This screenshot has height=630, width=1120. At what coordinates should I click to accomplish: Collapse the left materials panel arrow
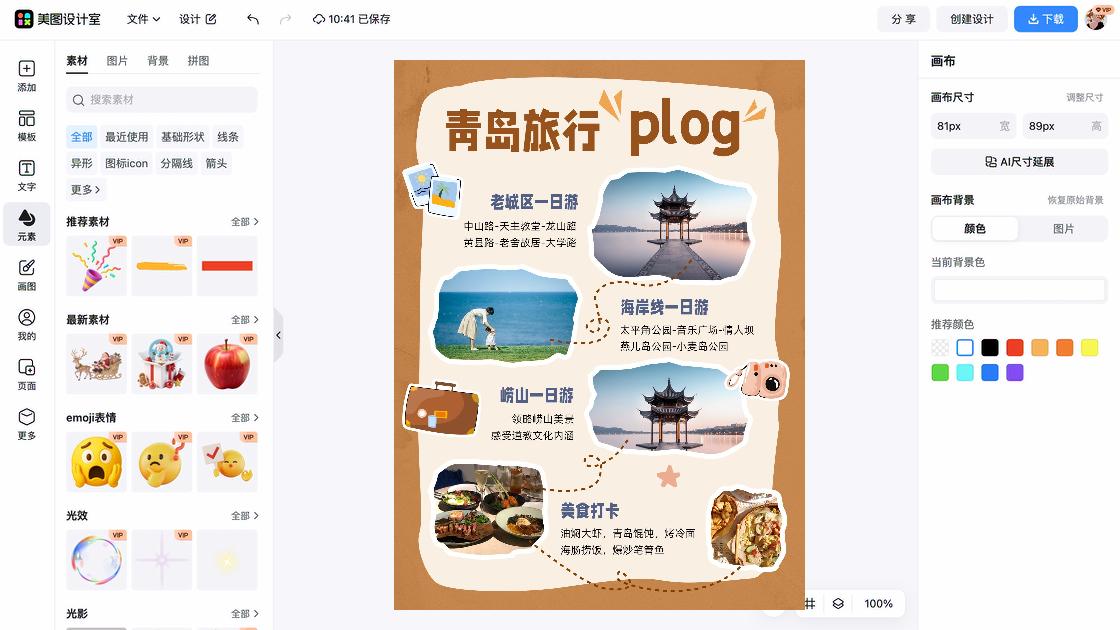279,334
